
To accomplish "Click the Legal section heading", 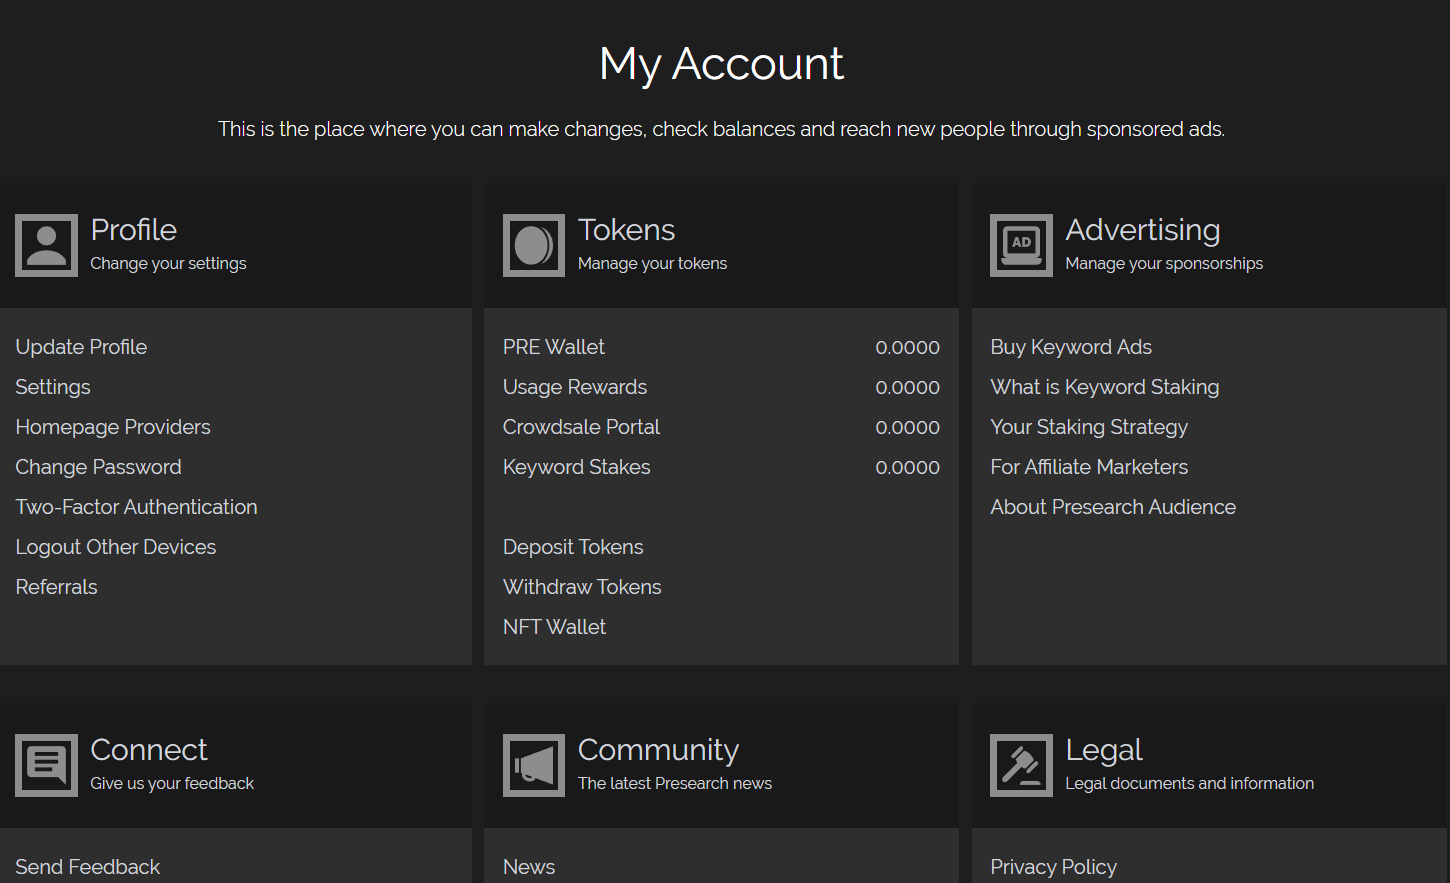I will [x=1104, y=751].
